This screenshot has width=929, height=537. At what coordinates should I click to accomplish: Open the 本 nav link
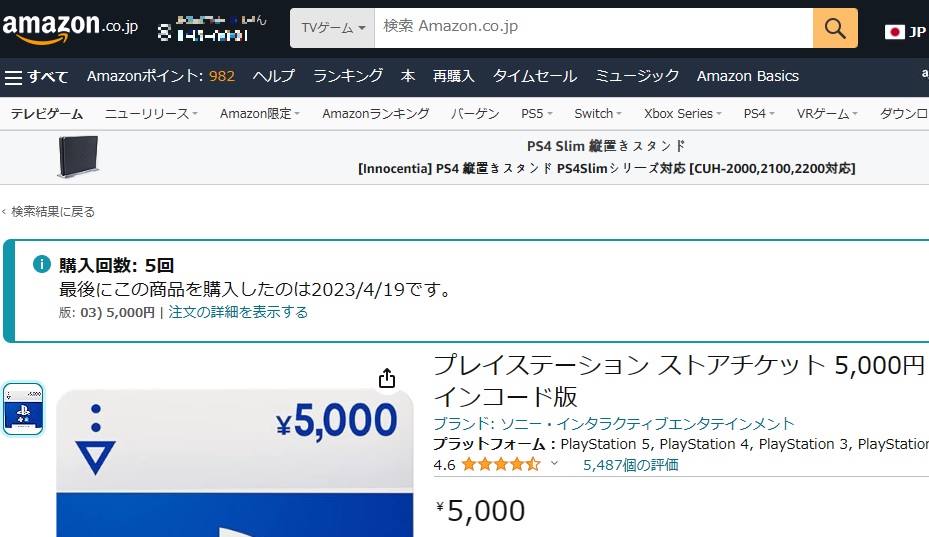[x=408, y=76]
